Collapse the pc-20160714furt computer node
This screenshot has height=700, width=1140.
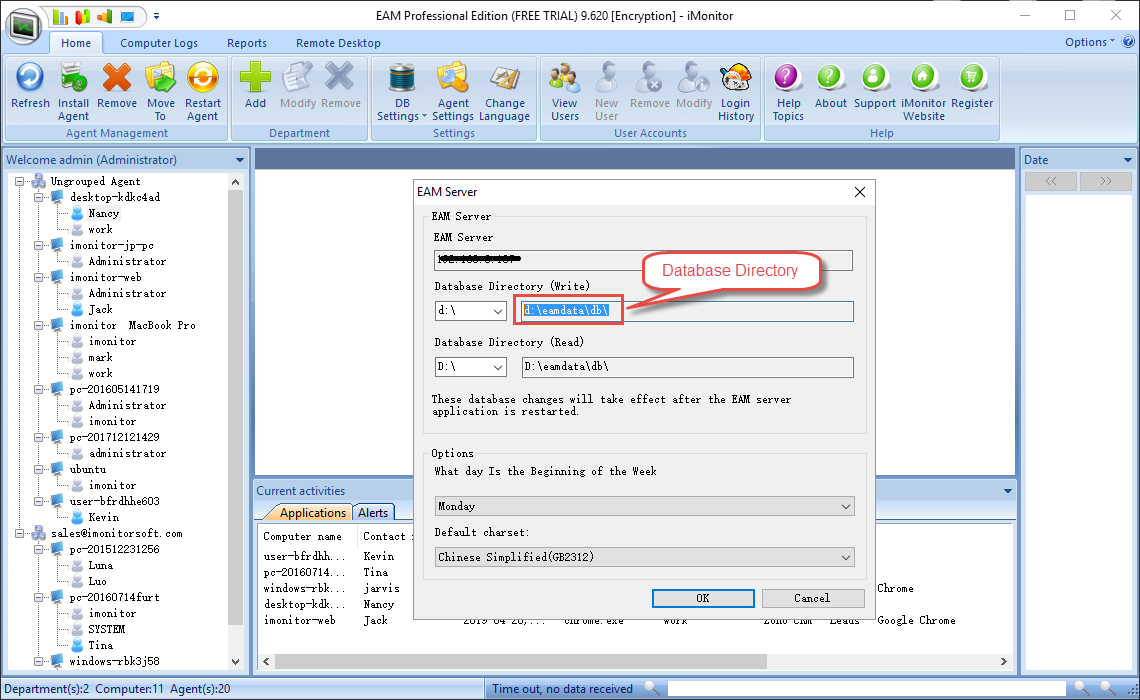click(x=38, y=597)
